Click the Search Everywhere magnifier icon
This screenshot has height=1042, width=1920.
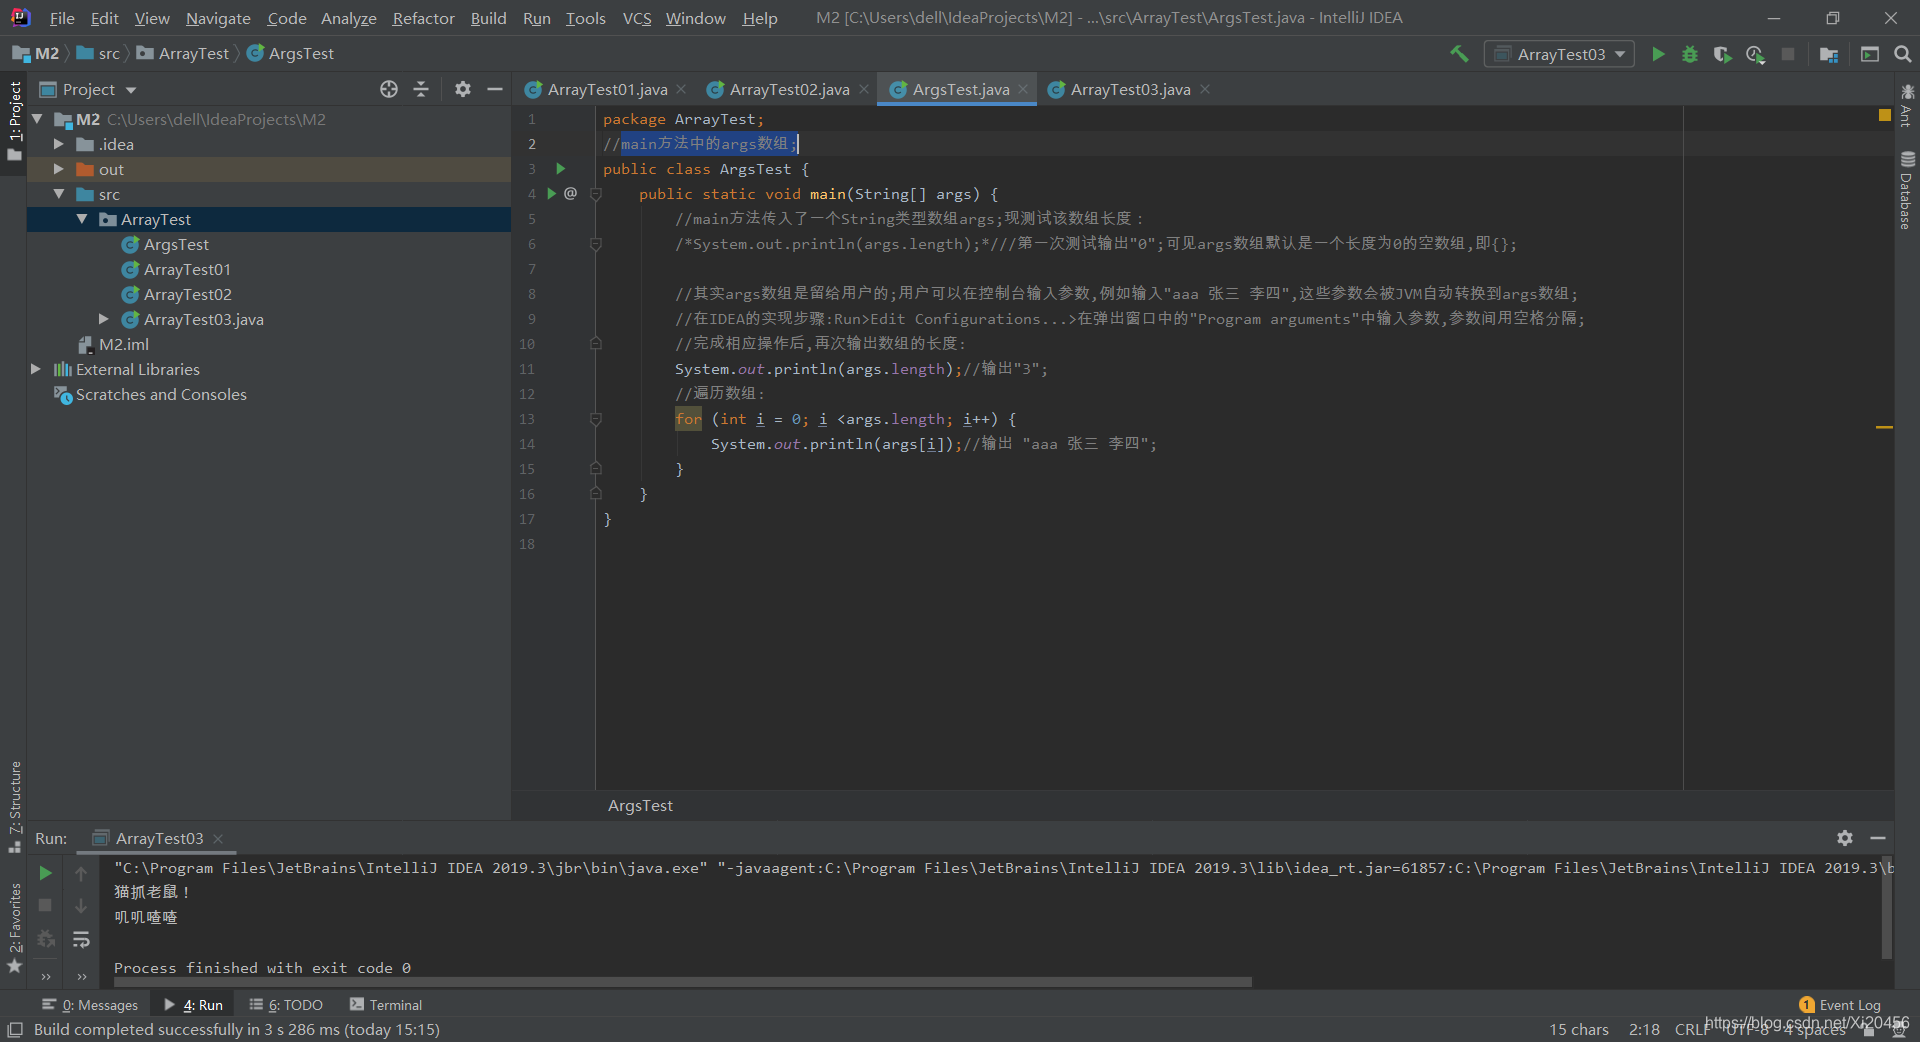click(x=1903, y=54)
